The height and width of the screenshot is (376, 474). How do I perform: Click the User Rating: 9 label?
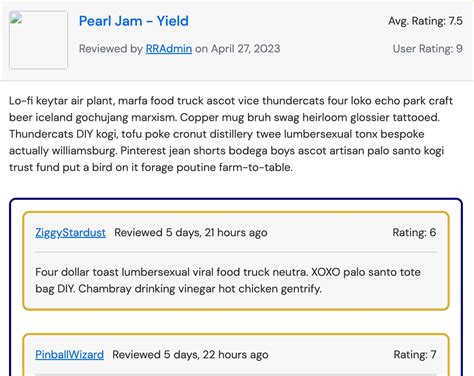pos(428,49)
